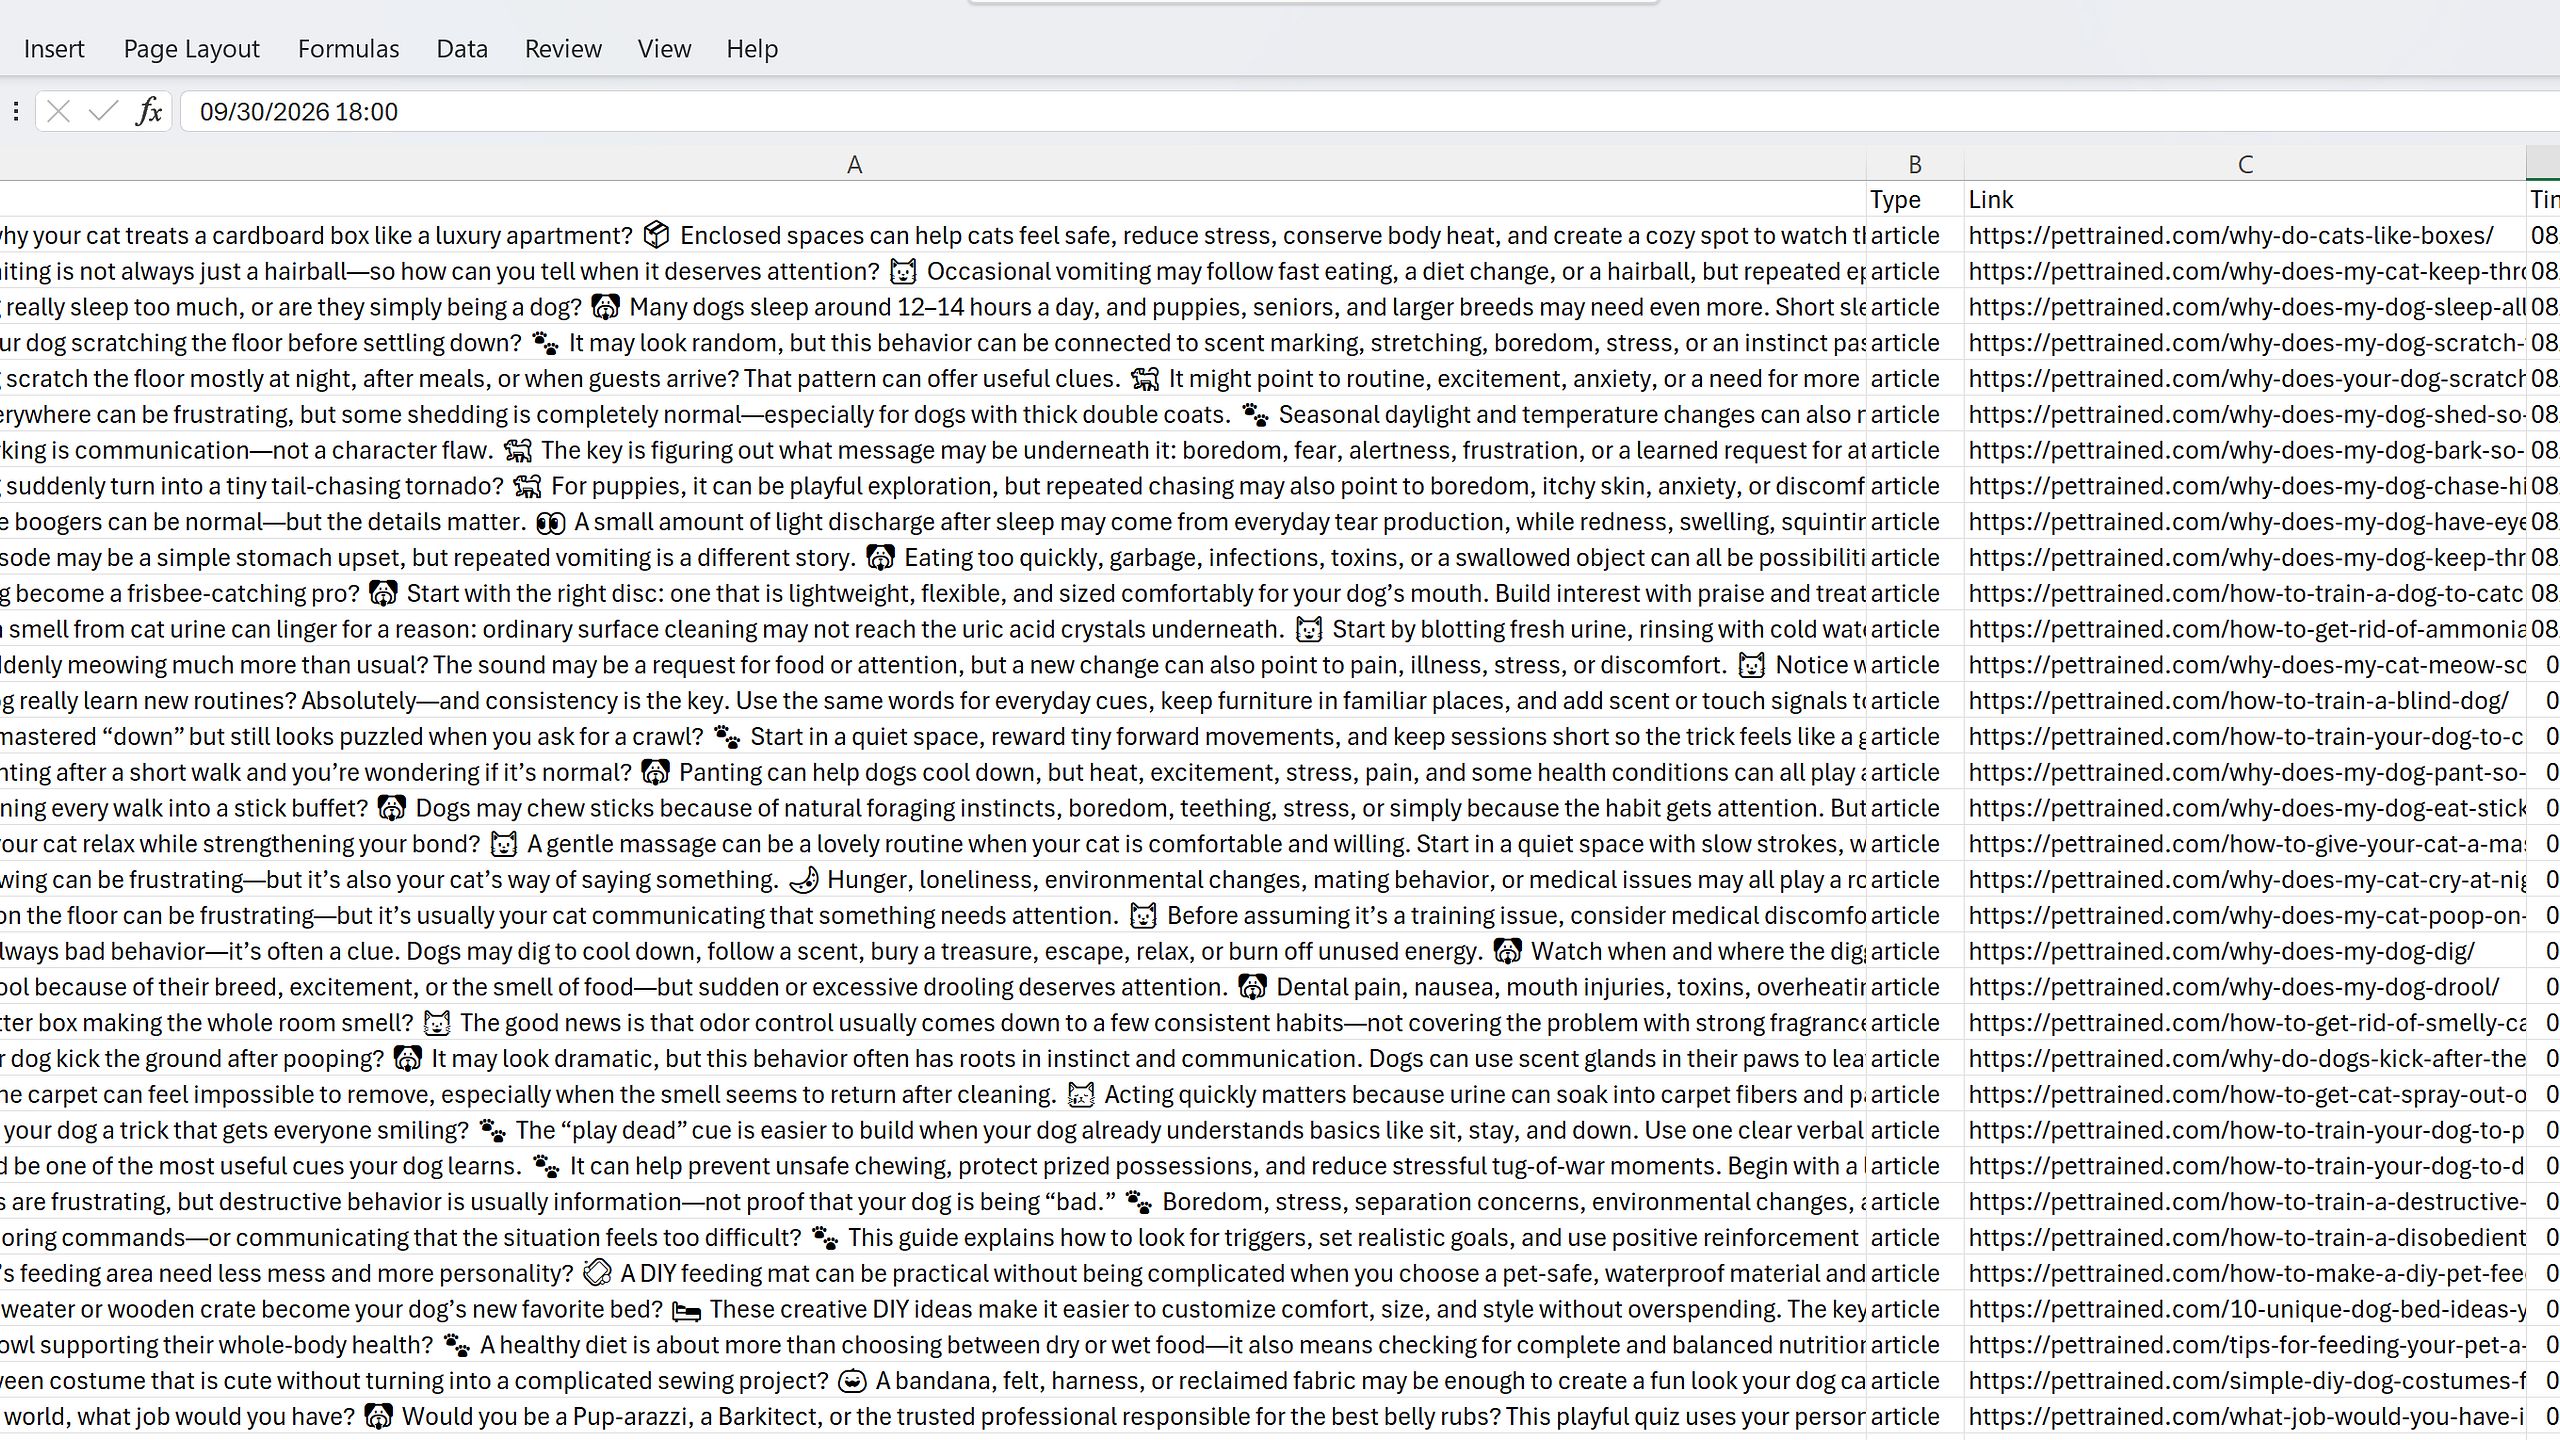Viewport: 2560px width, 1440px height.
Task: Open the Help tab
Action: click(x=752, y=49)
